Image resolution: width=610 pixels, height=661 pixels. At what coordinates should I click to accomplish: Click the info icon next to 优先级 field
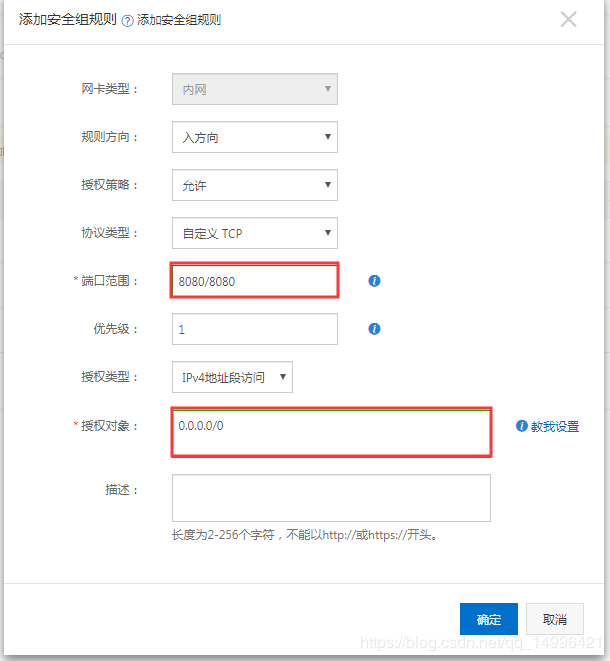click(374, 328)
